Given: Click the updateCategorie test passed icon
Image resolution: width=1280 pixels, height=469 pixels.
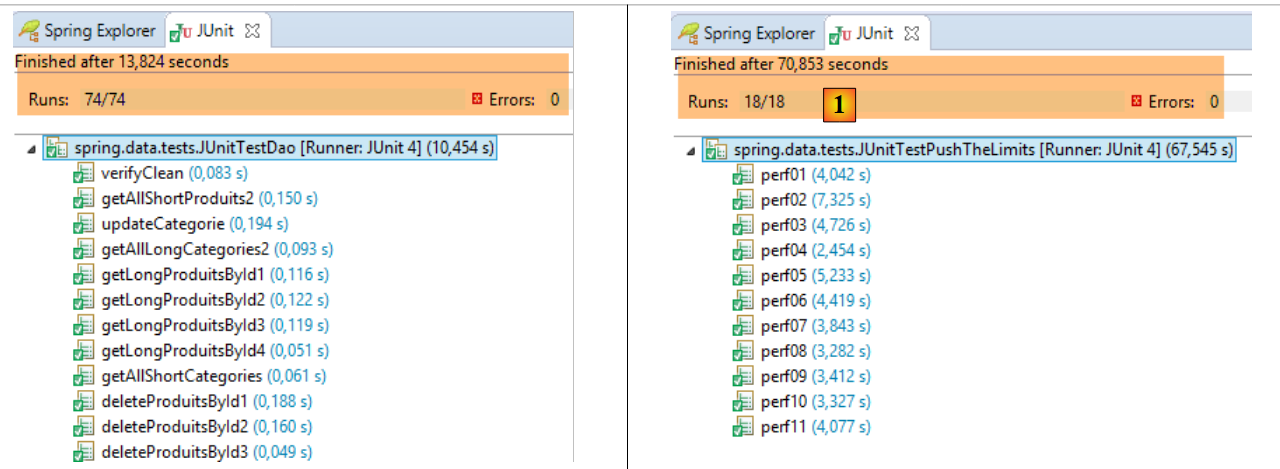Looking at the screenshot, I should pyautogui.click(x=83, y=224).
